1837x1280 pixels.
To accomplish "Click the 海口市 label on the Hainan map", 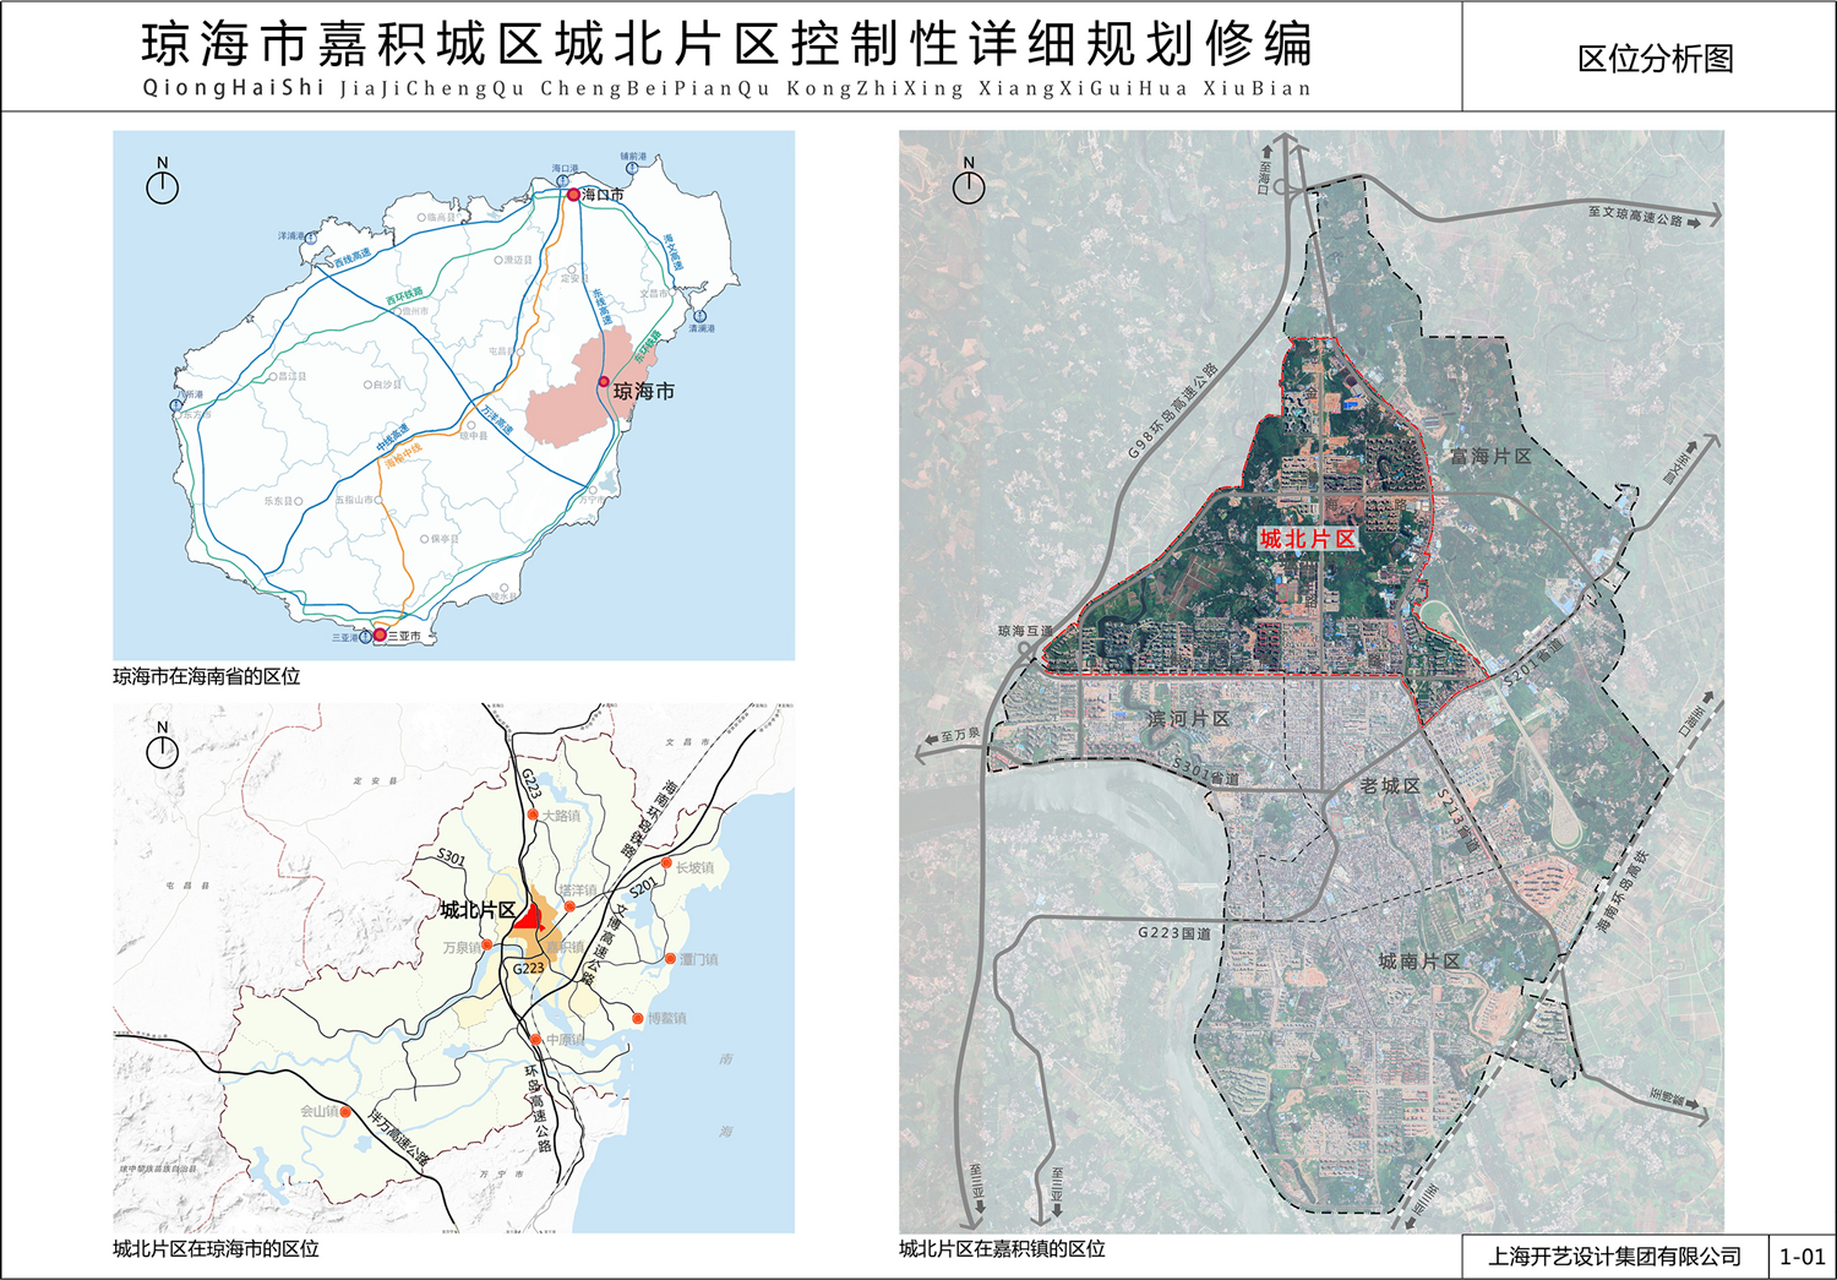I will point(603,195).
